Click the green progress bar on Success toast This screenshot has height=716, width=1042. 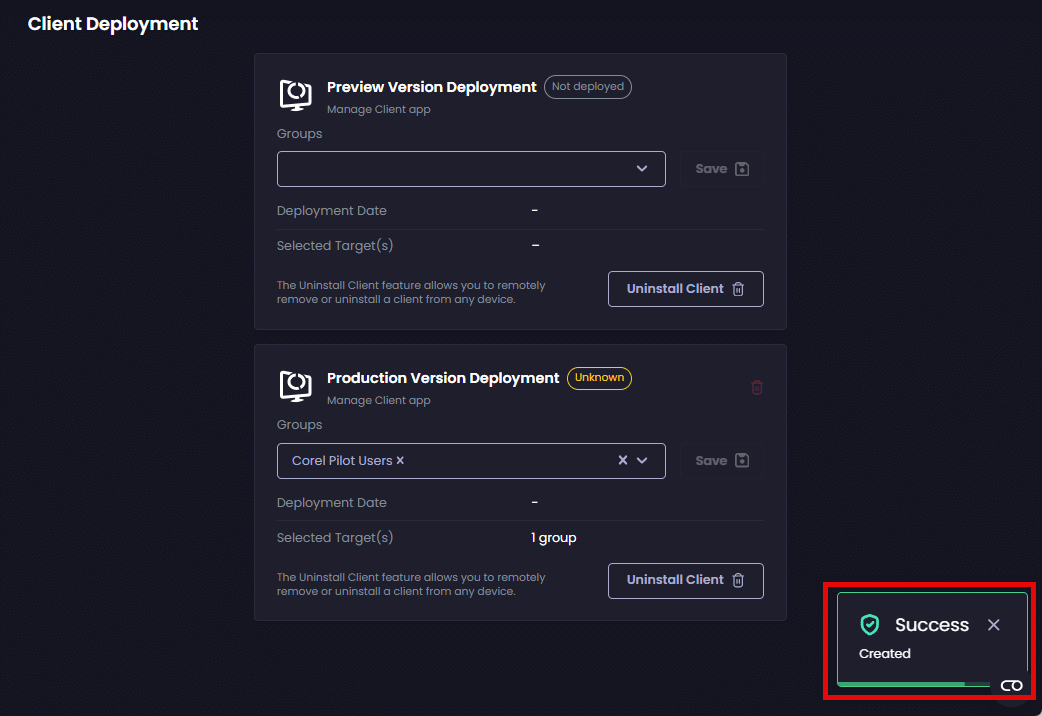pyautogui.click(x=900, y=684)
